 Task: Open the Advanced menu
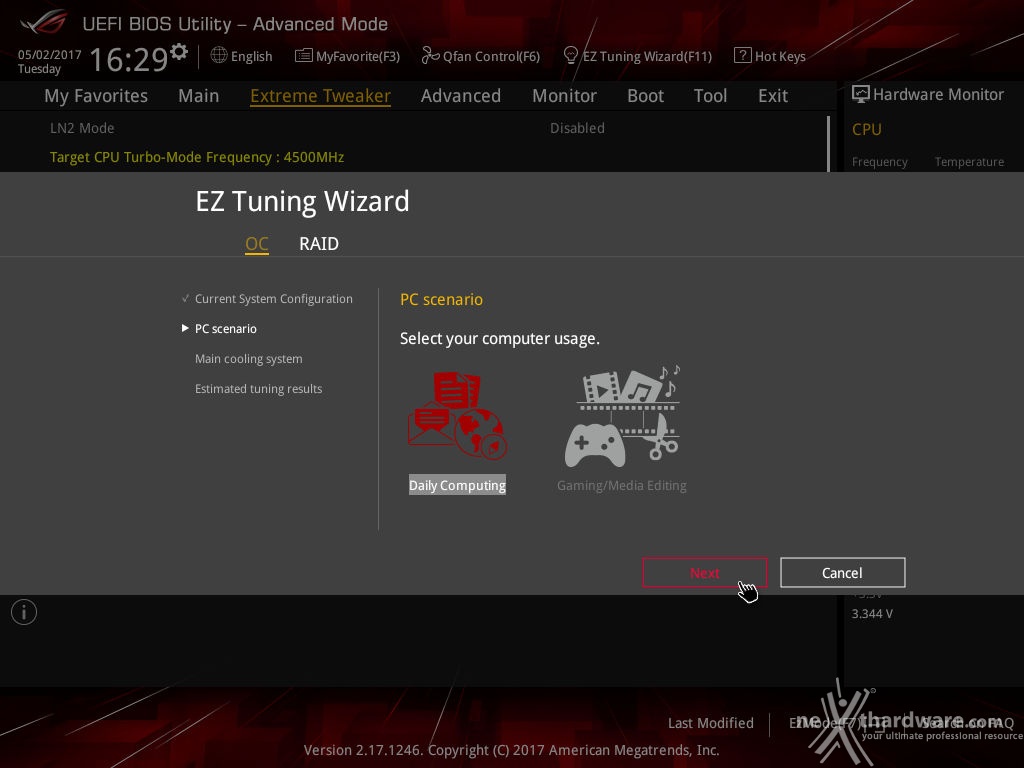461,96
